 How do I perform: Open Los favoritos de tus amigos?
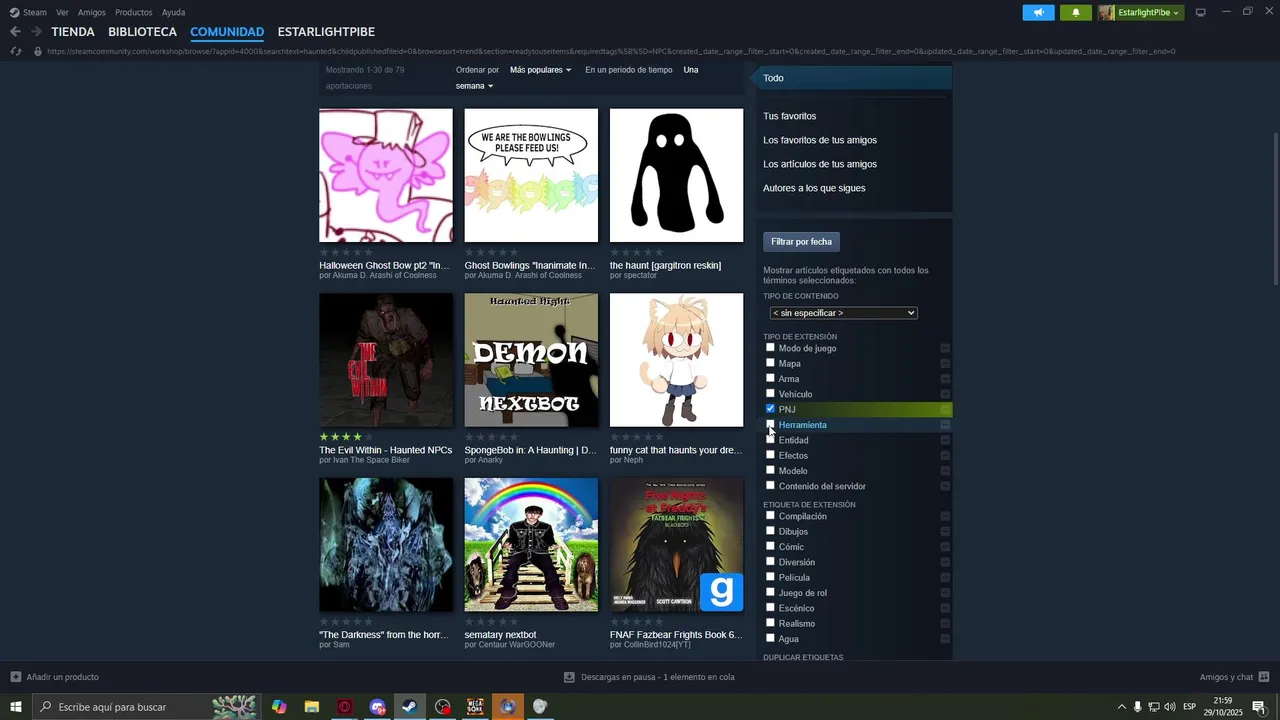820,140
